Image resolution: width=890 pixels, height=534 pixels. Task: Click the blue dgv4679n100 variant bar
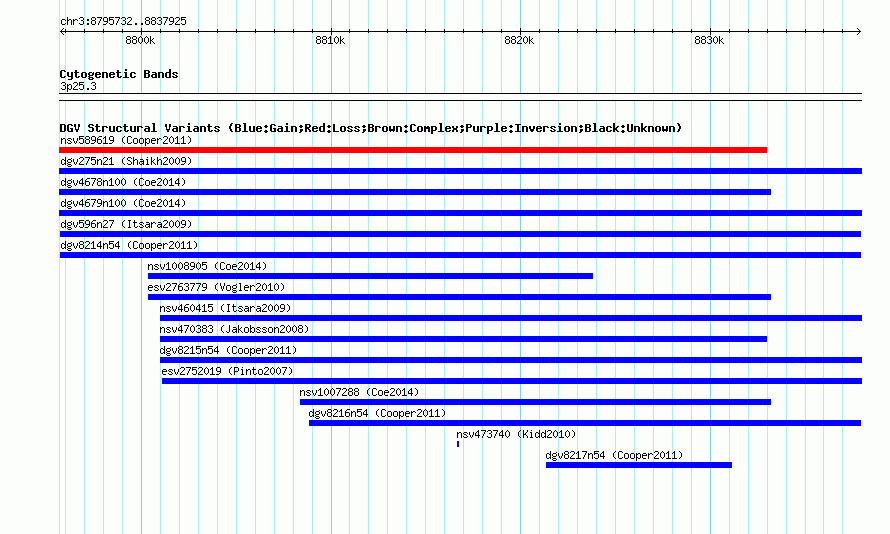point(461,213)
